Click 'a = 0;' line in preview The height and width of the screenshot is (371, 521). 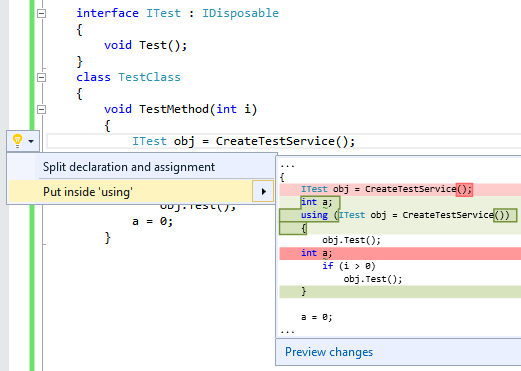[317, 317]
